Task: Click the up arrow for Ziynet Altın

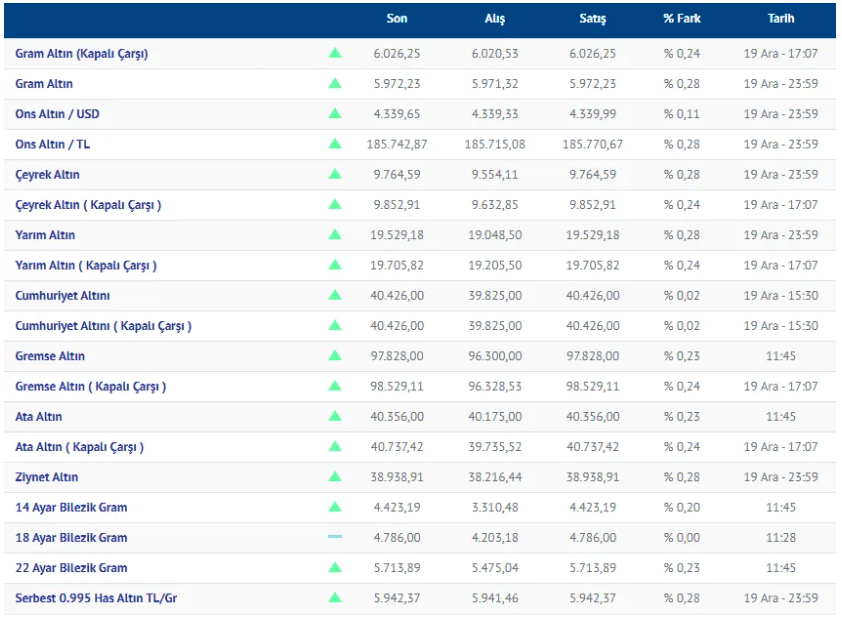Action: coord(335,477)
